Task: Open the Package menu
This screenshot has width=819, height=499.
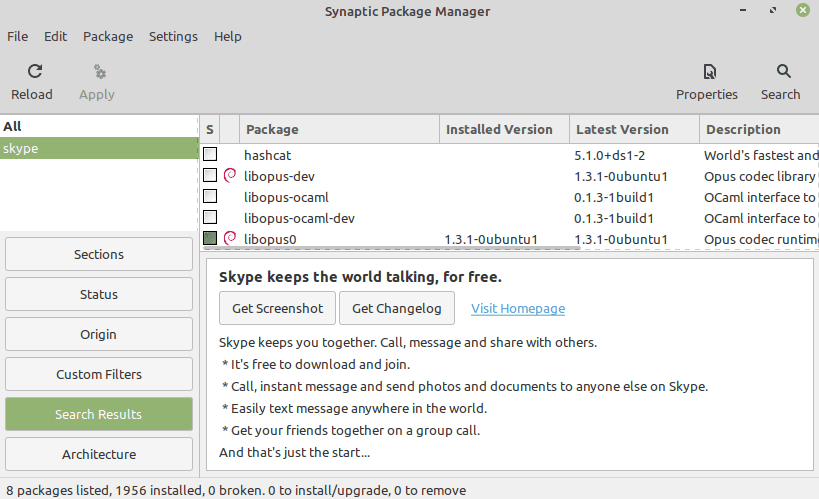Action: tap(108, 36)
